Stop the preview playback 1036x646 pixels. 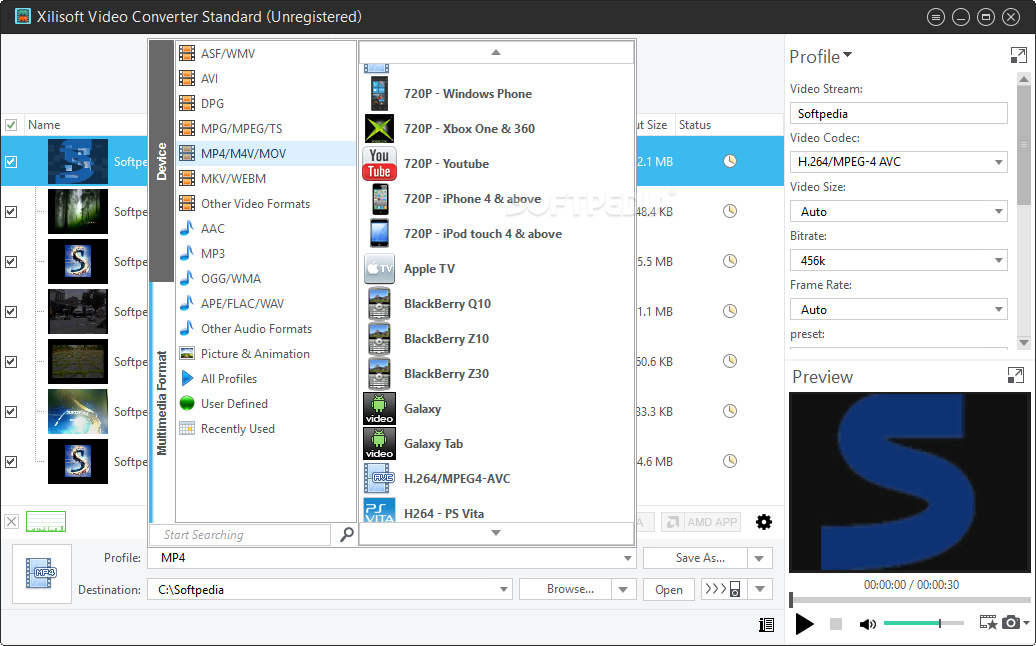pyautogui.click(x=836, y=624)
